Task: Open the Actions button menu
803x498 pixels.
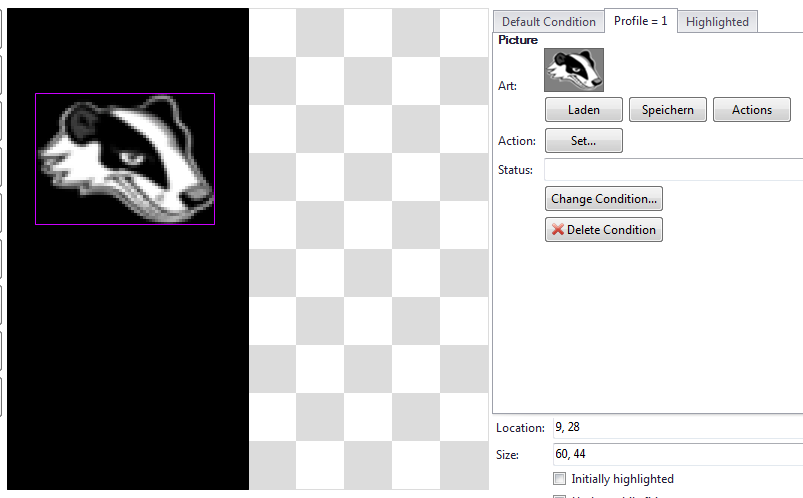Action: [751, 110]
